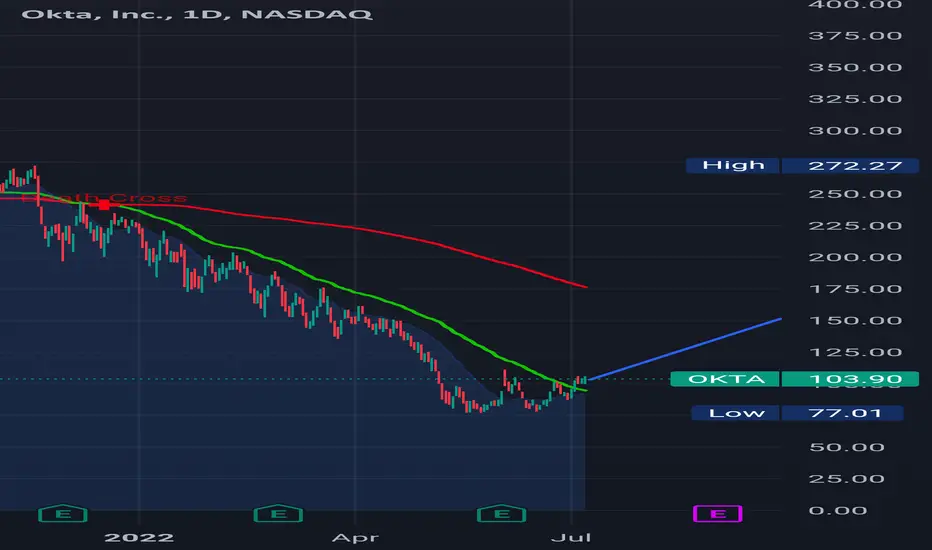This screenshot has height=550, width=932.
Task: Click the red Death Cross square marker
Action: (x=104, y=205)
